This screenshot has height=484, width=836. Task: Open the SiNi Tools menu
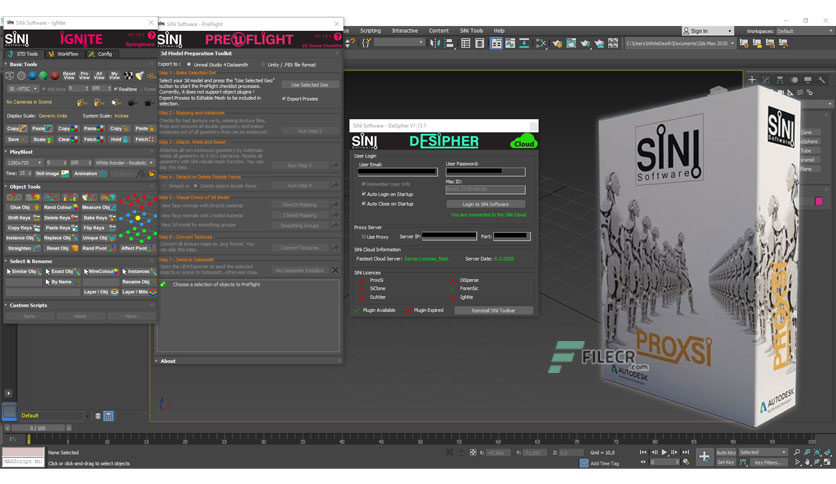[x=471, y=31]
